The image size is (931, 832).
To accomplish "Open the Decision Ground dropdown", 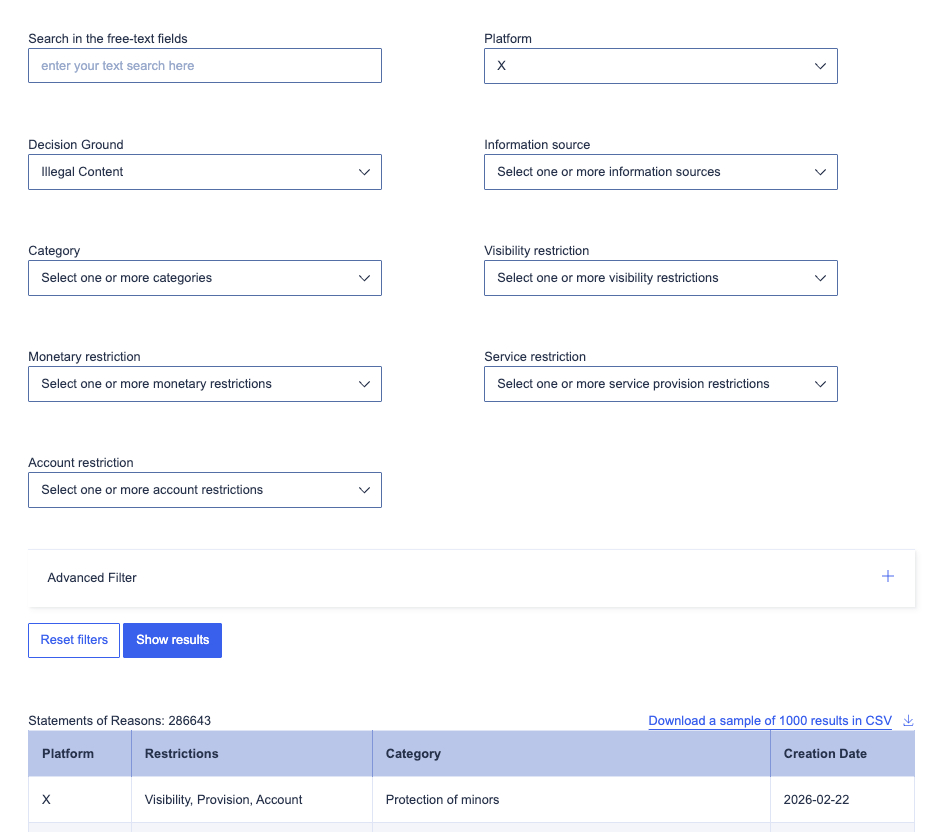I will tap(205, 172).
